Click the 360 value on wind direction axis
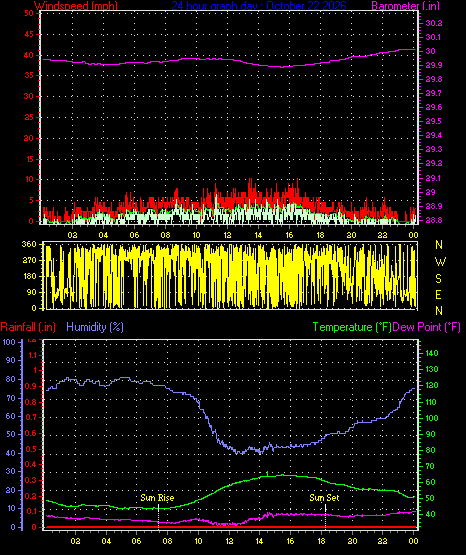Image resolution: width=466 pixels, height=555 pixels. pyautogui.click(x=29, y=244)
